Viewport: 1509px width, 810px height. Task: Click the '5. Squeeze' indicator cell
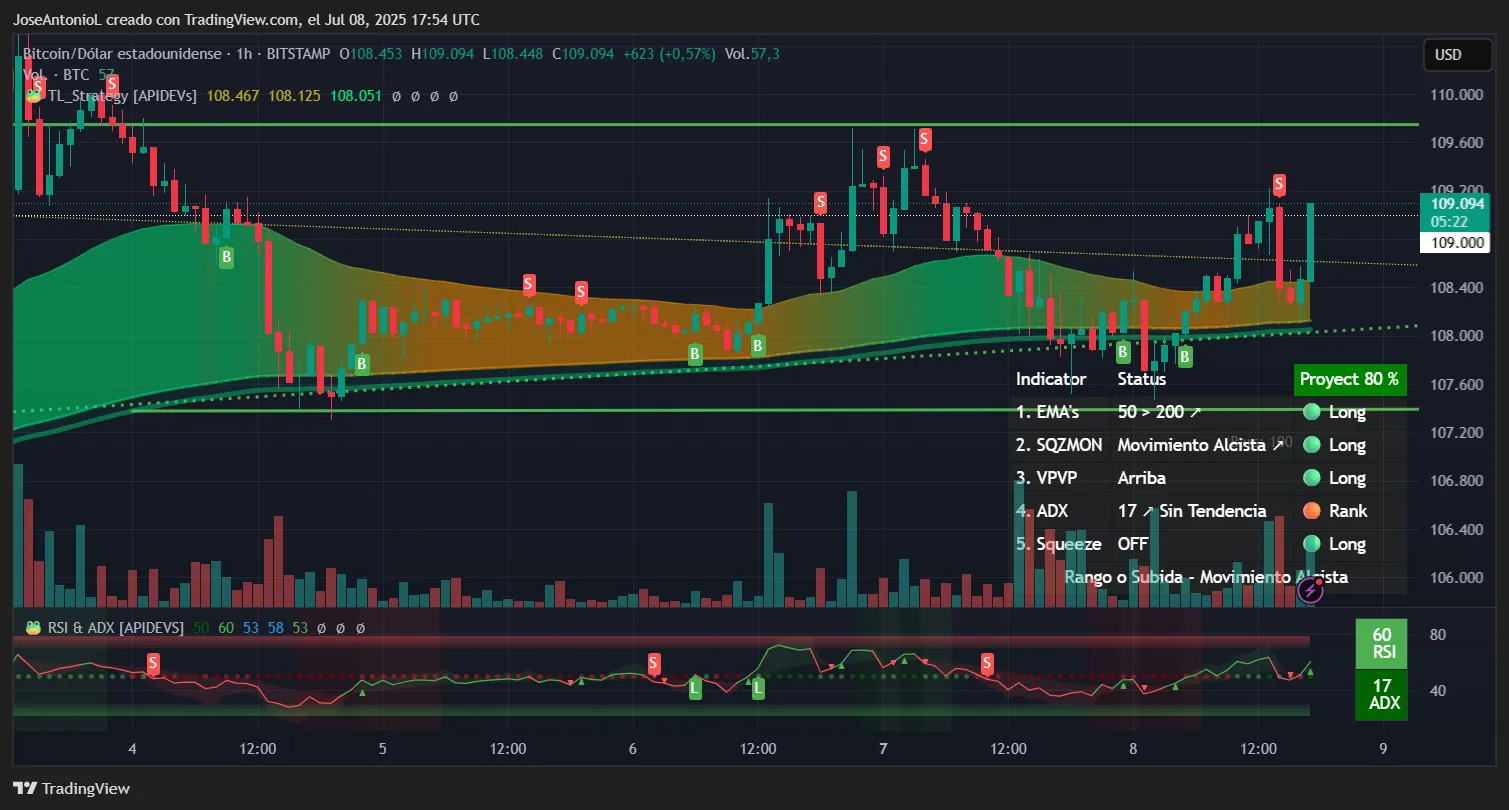pos(1058,544)
